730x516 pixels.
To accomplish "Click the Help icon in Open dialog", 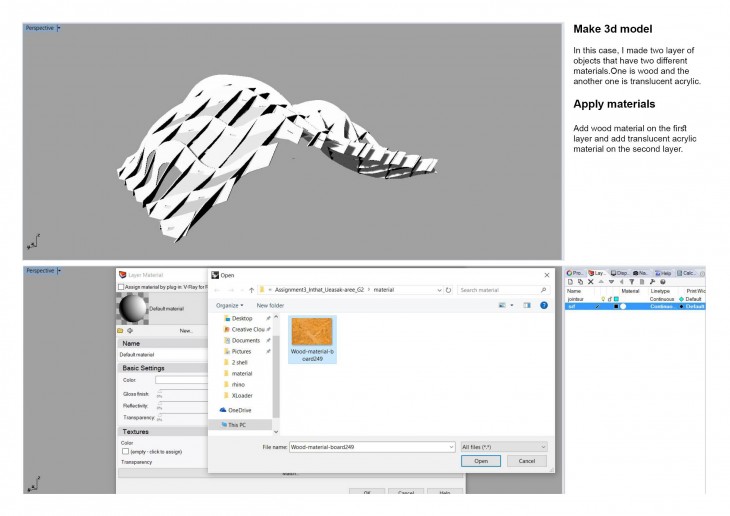I will pos(544,305).
